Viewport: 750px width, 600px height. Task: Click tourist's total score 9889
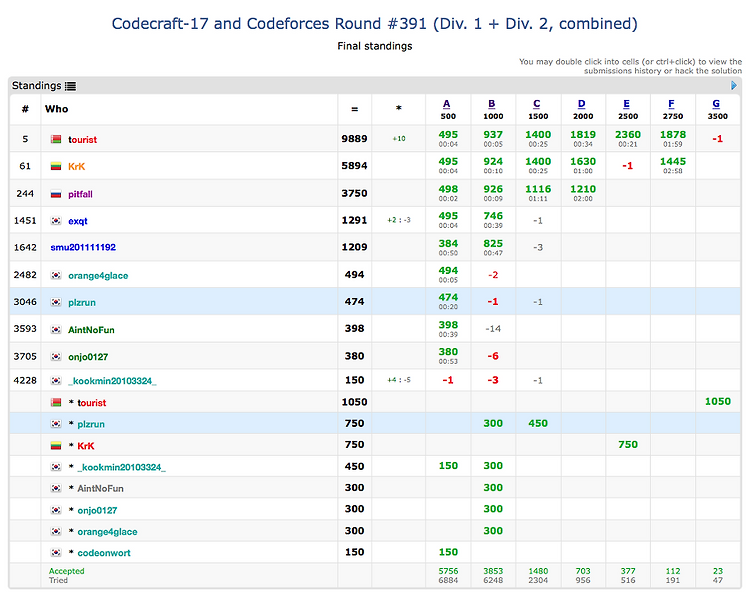pyautogui.click(x=354, y=139)
